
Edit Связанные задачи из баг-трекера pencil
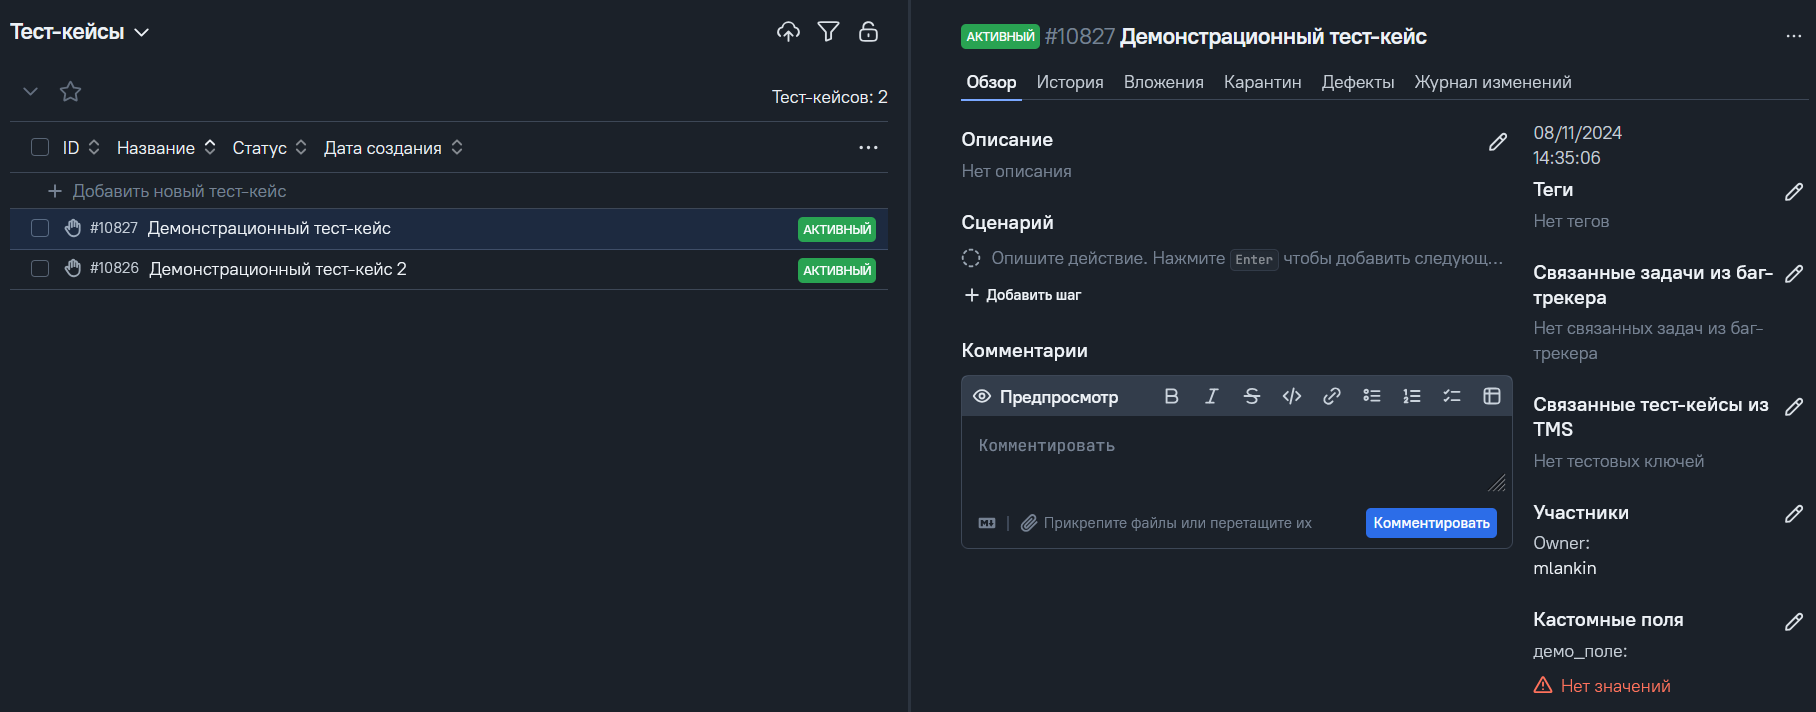[x=1793, y=273]
